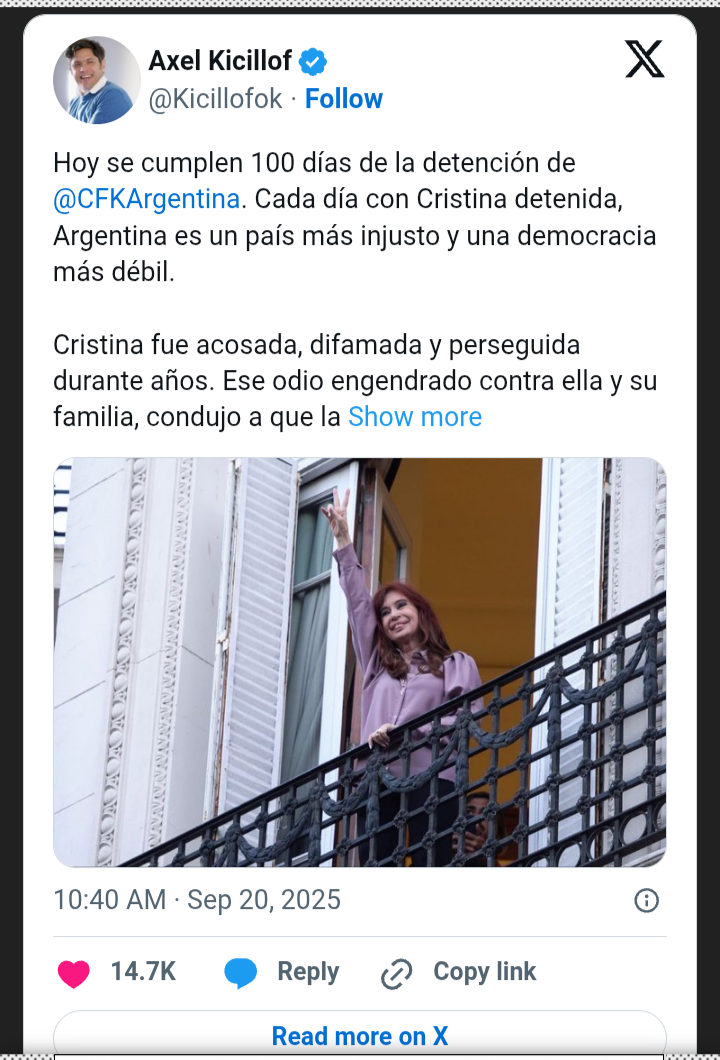Open the @CFKArgentina mention link

(147, 199)
